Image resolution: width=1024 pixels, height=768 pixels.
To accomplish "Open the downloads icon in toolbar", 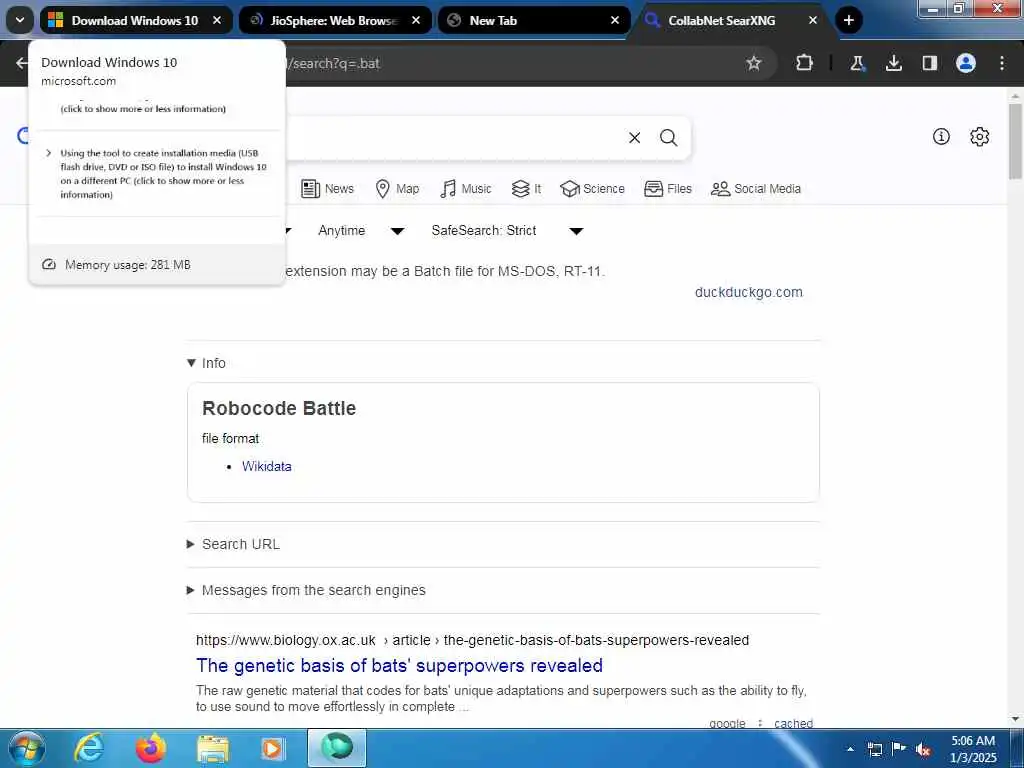I will coord(893,63).
